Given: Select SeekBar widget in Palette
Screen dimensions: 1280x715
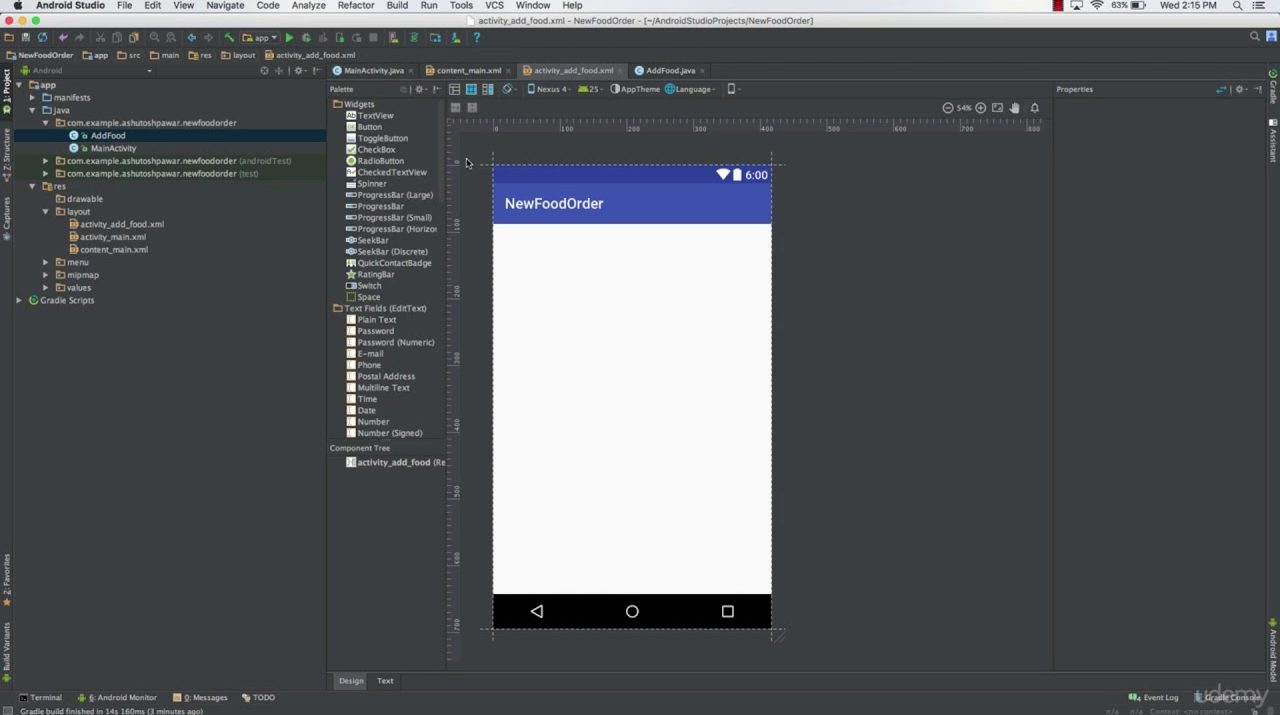Looking at the screenshot, I should pos(372,241).
